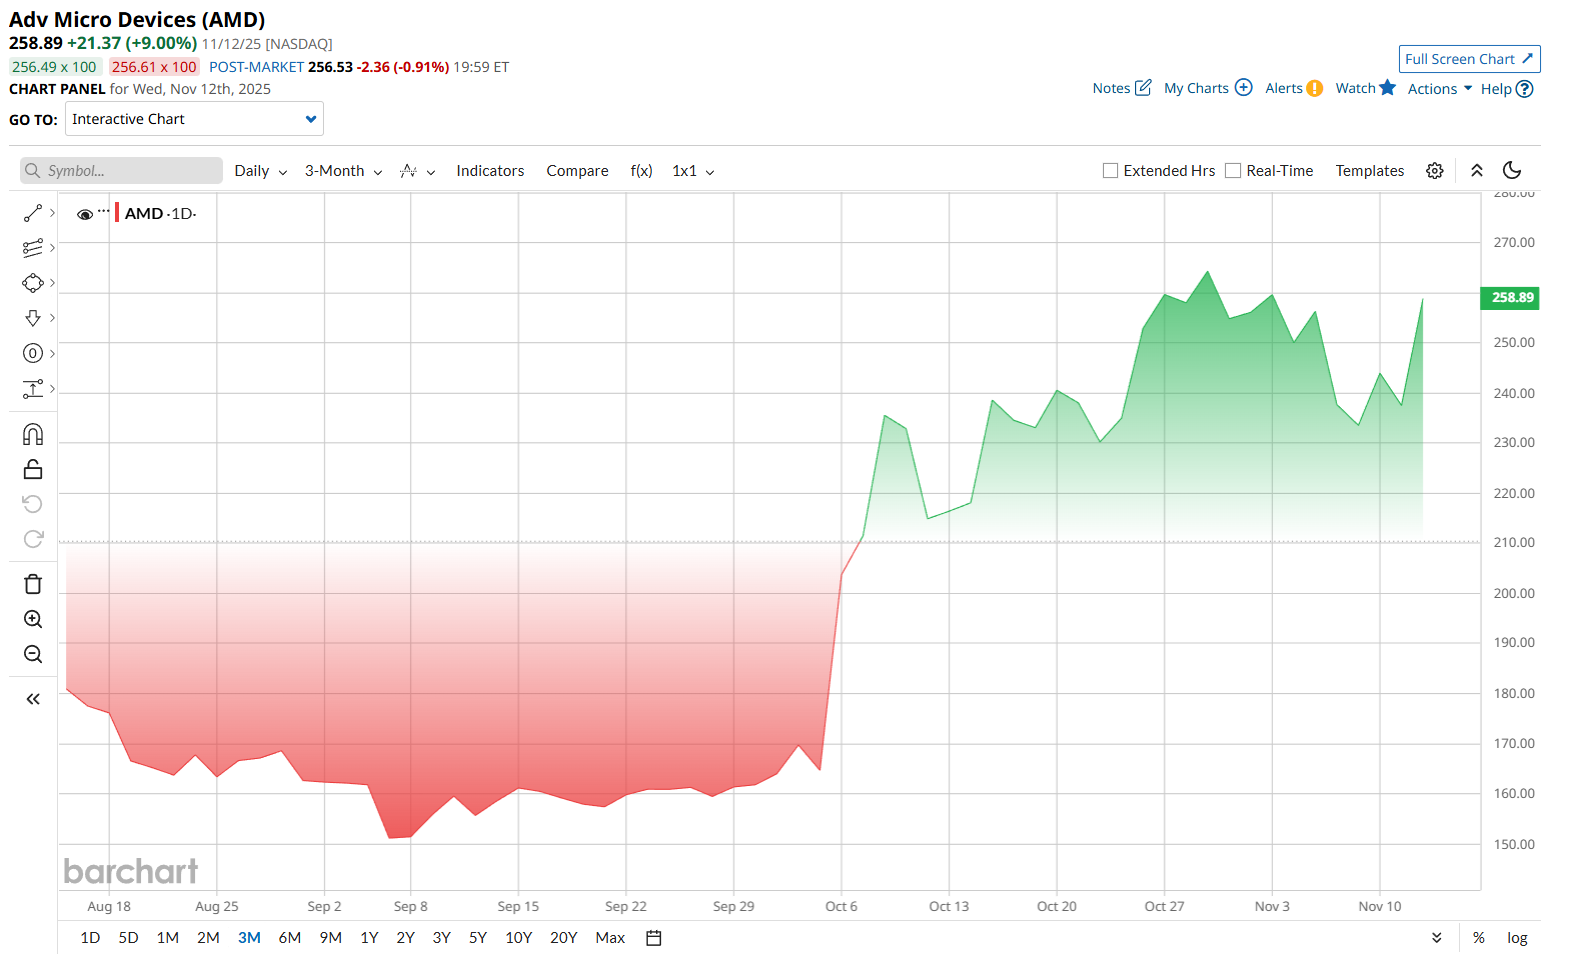Select the trend line drawing tool

(33, 213)
